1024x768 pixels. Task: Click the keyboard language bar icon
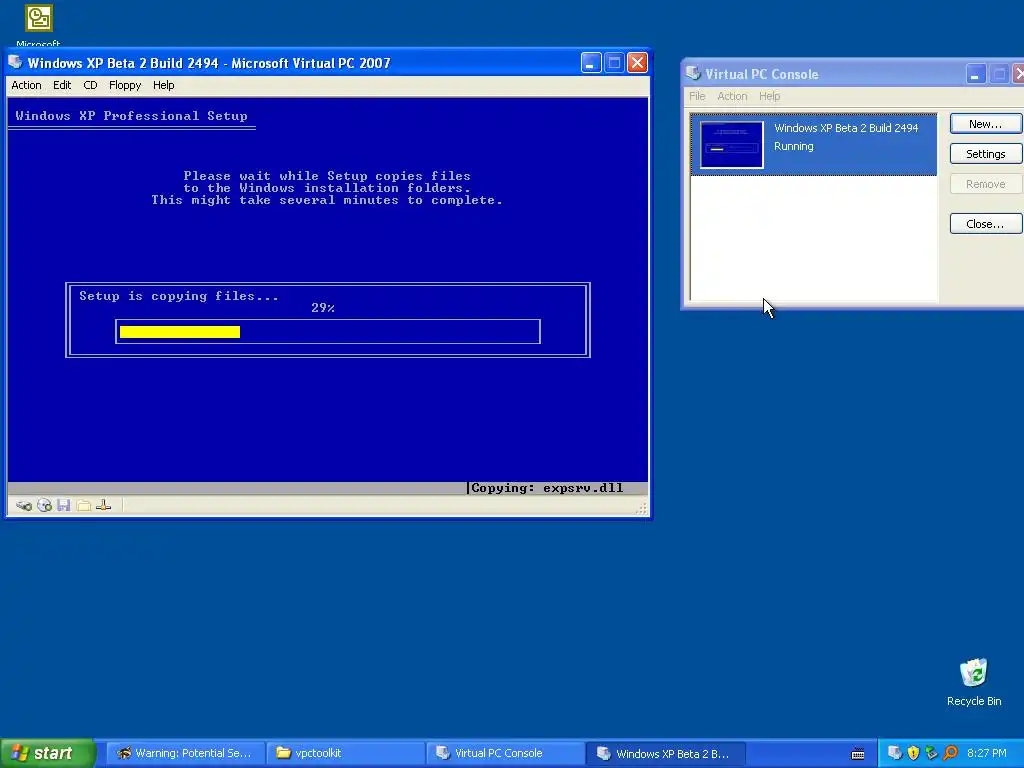pyautogui.click(x=858, y=754)
